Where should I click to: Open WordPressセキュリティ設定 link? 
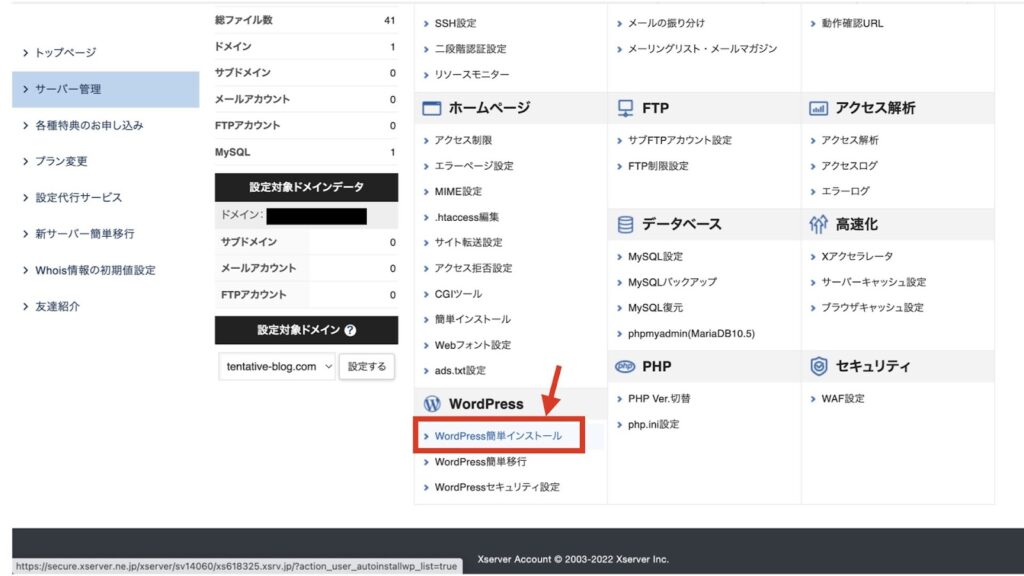coord(497,487)
